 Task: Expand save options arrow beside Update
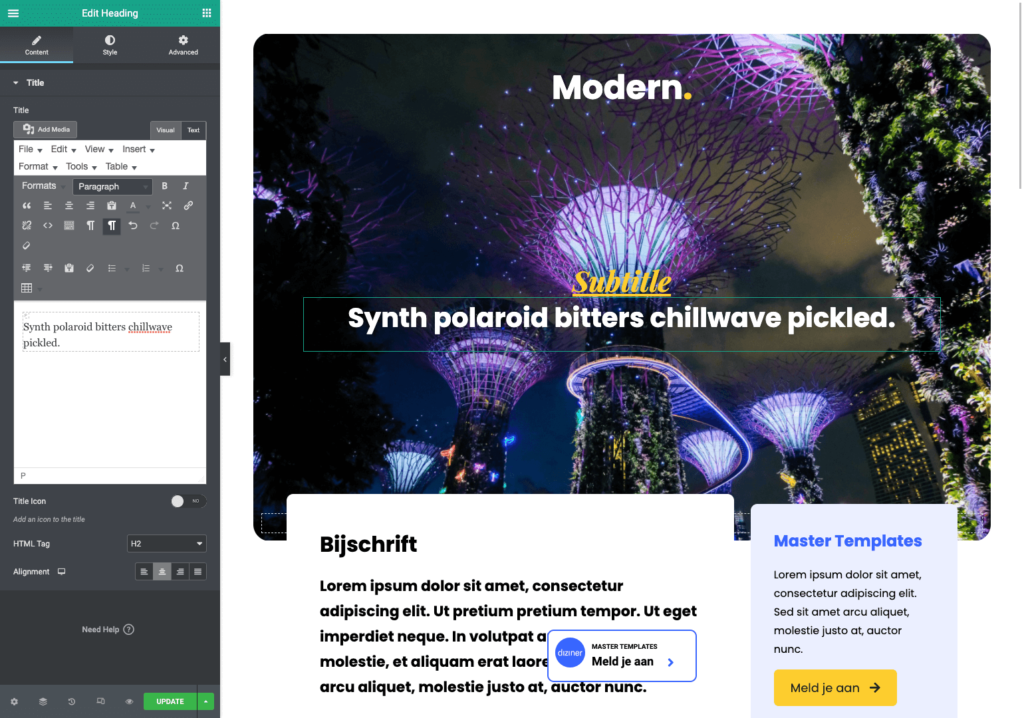[206, 701]
